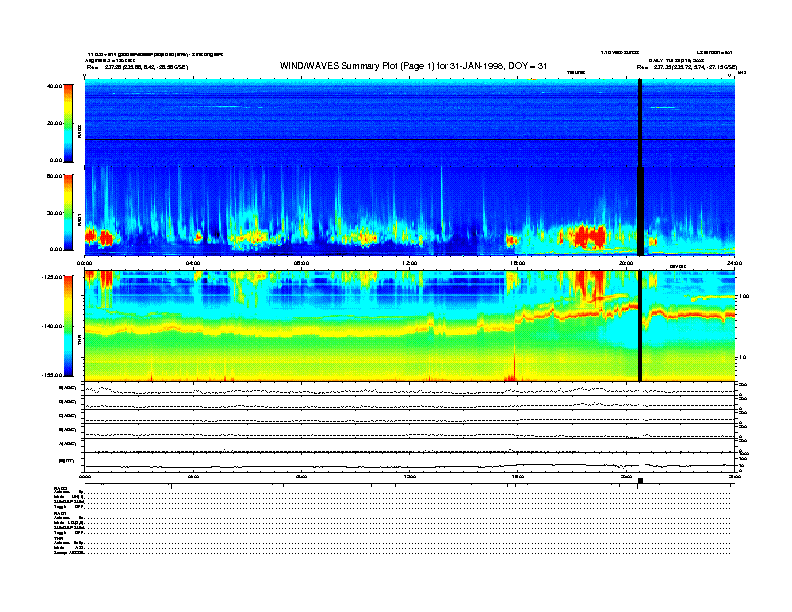The image size is (792, 612).
Task: Click the TNR color scale bar
Action: click(x=68, y=326)
